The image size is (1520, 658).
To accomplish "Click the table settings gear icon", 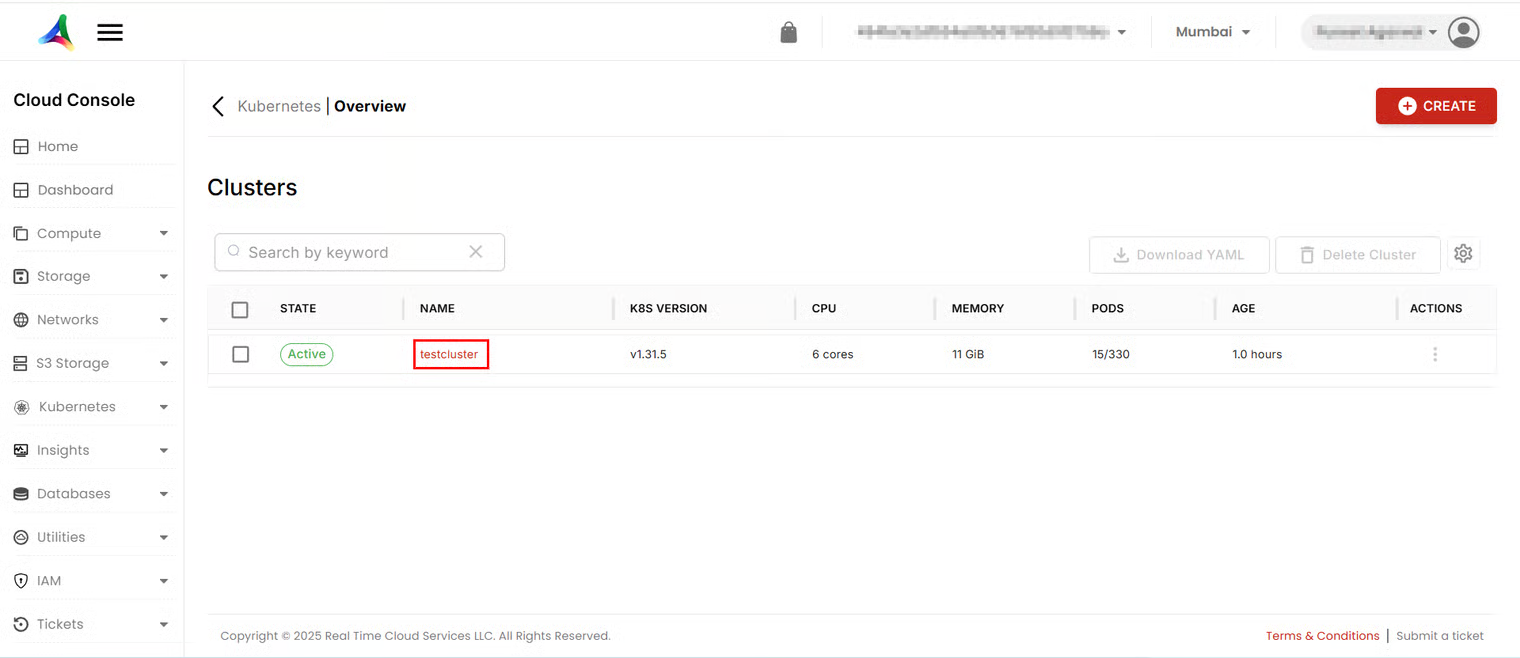I will pos(1463,254).
